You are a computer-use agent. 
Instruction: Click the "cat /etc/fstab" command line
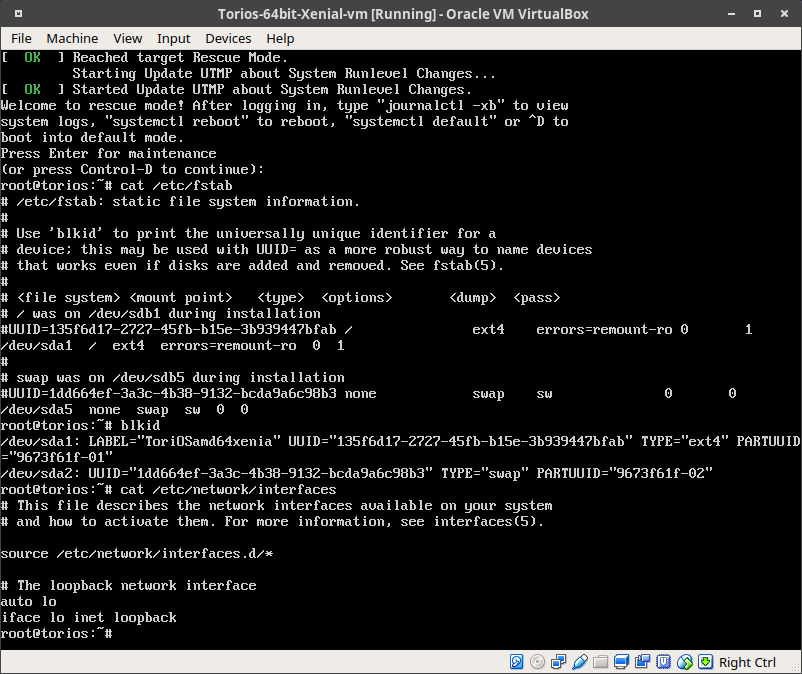pos(117,186)
